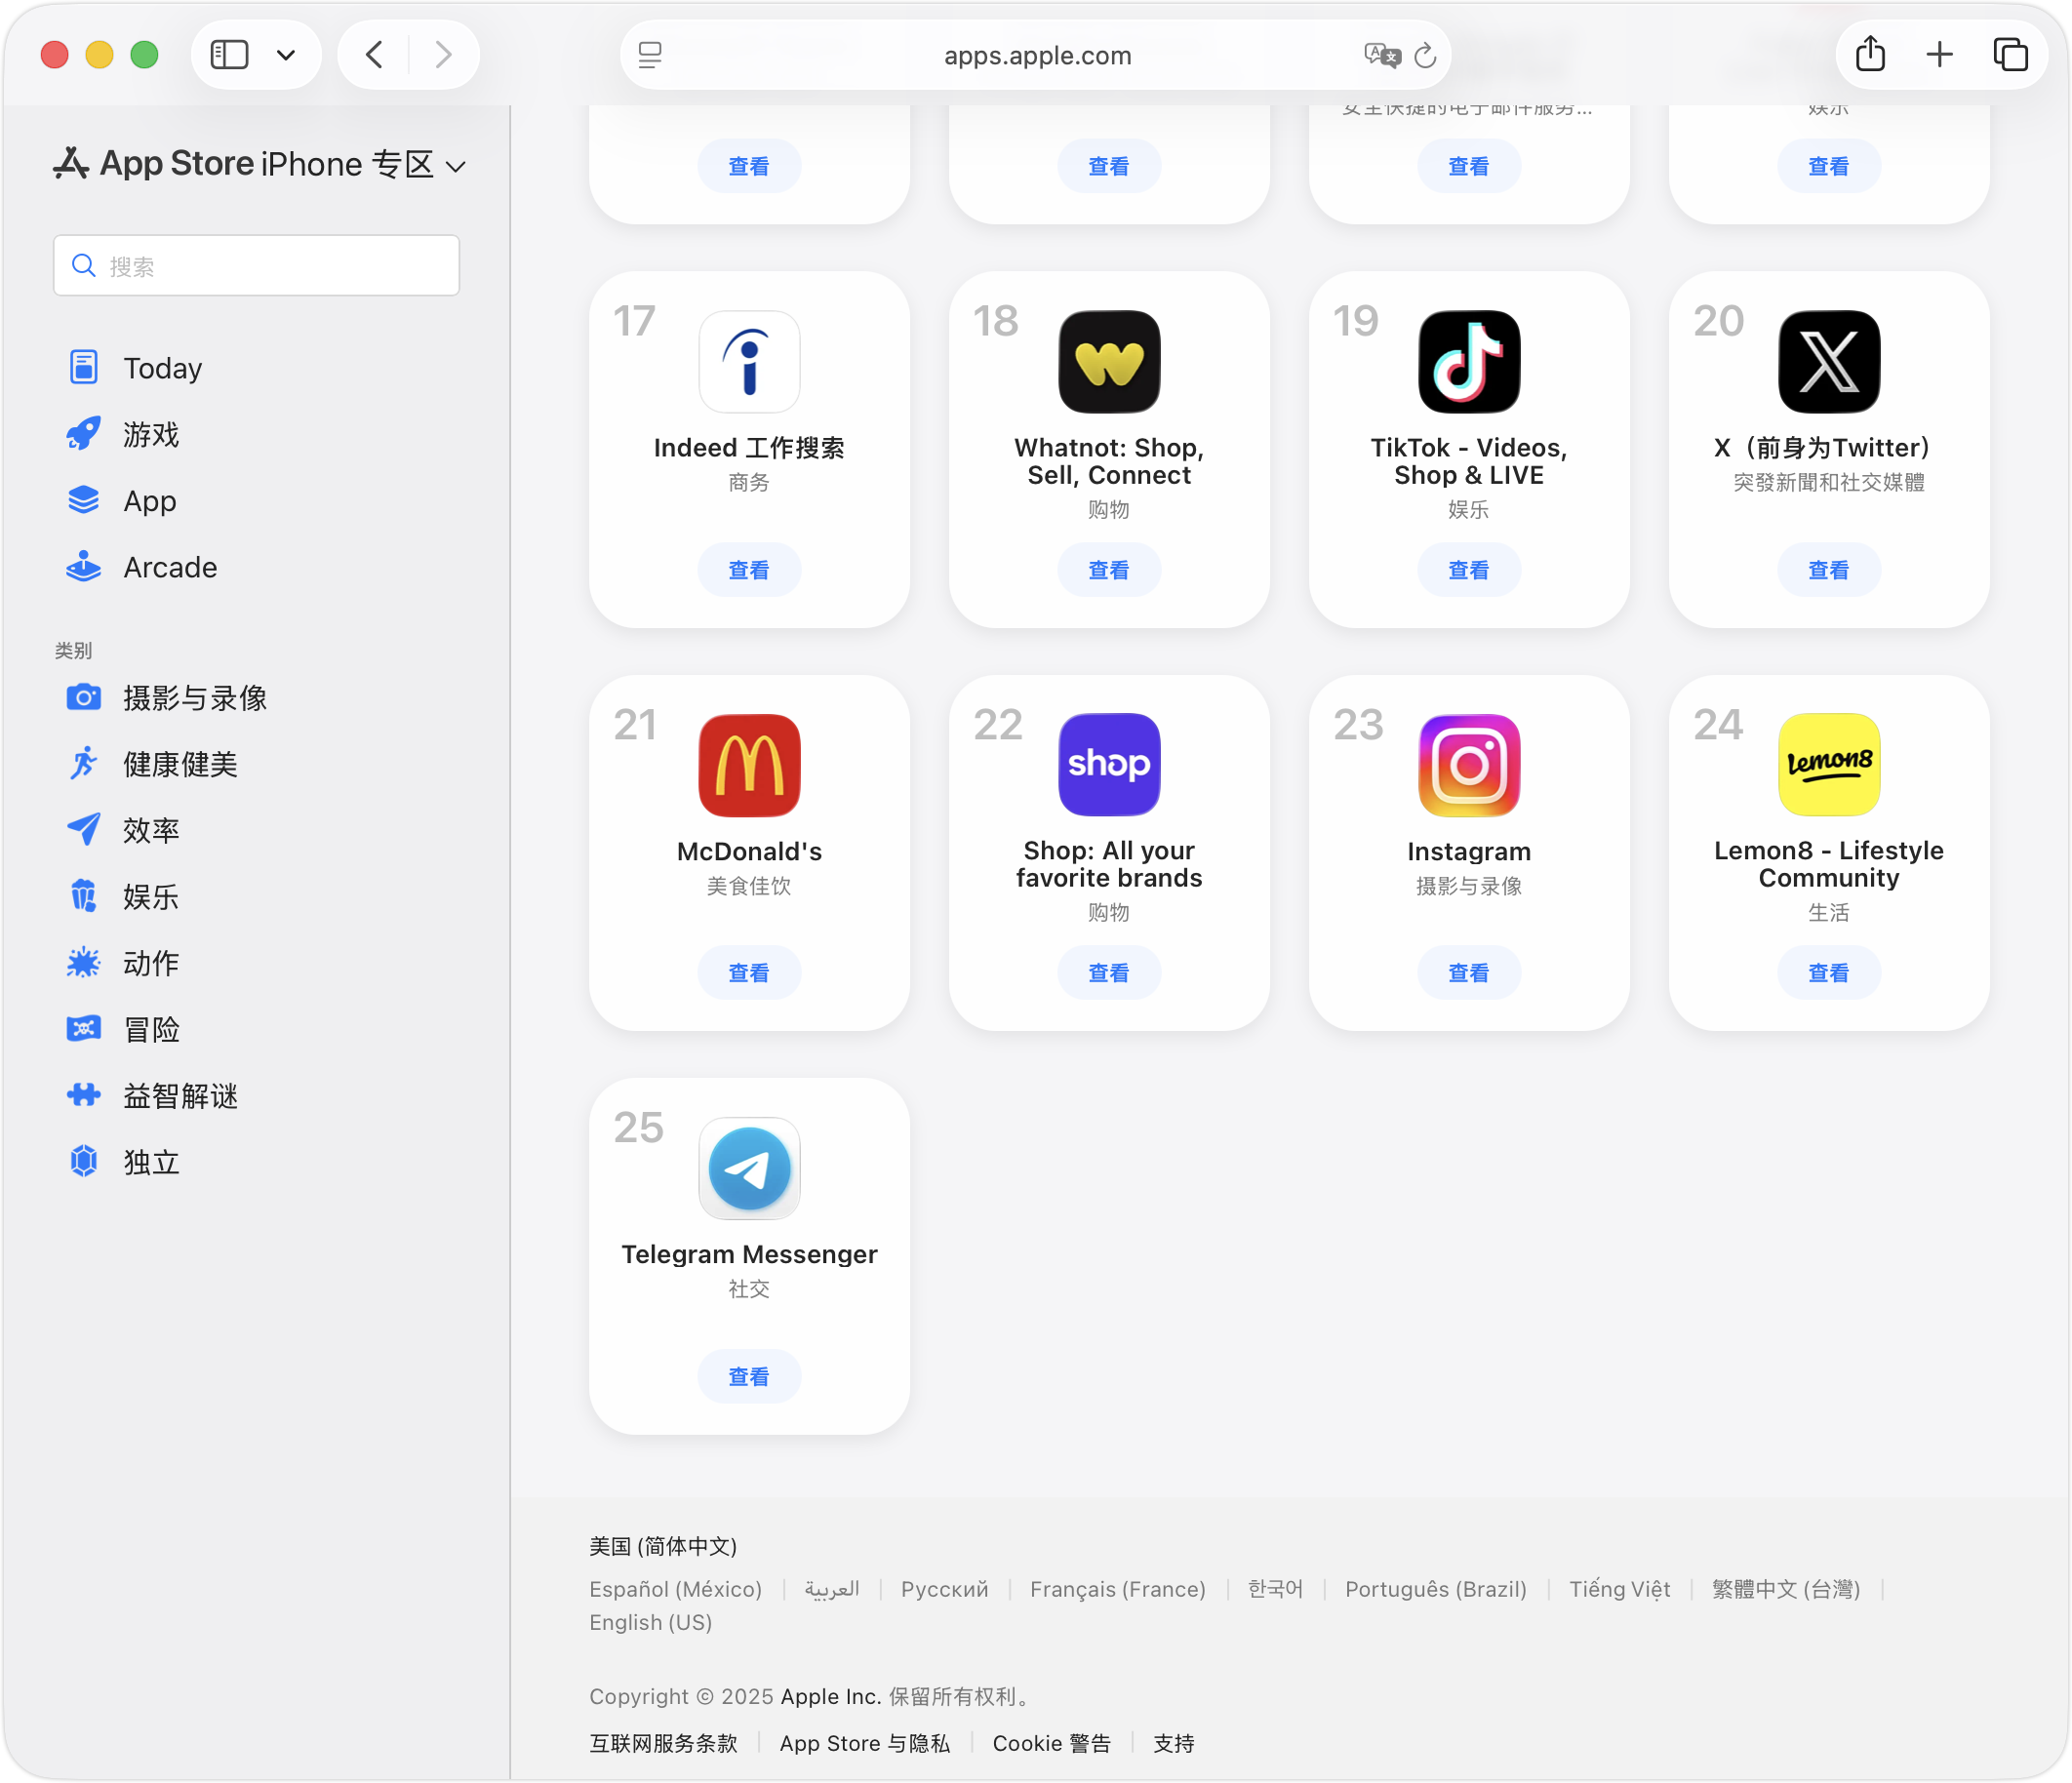Open the Arcade sidebar item
This screenshot has width=2072, height=1783.
pos(170,567)
